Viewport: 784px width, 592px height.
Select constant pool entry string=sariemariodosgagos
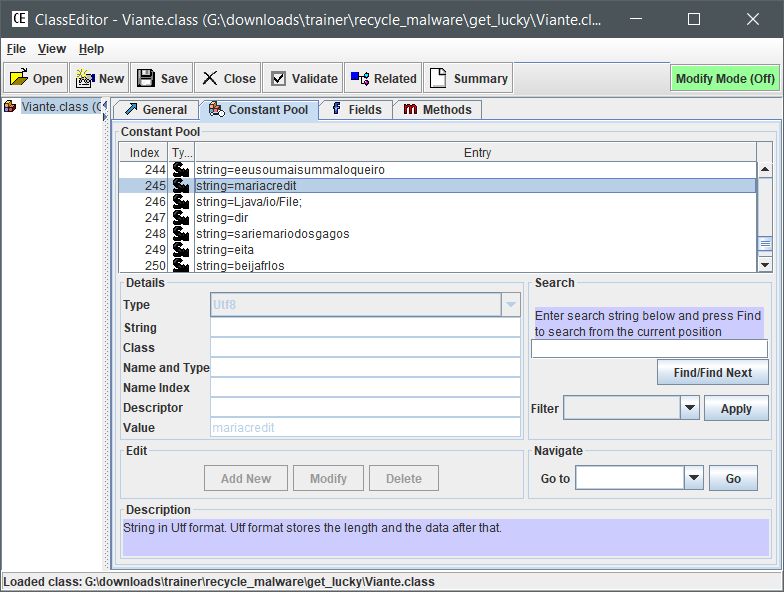(272, 234)
